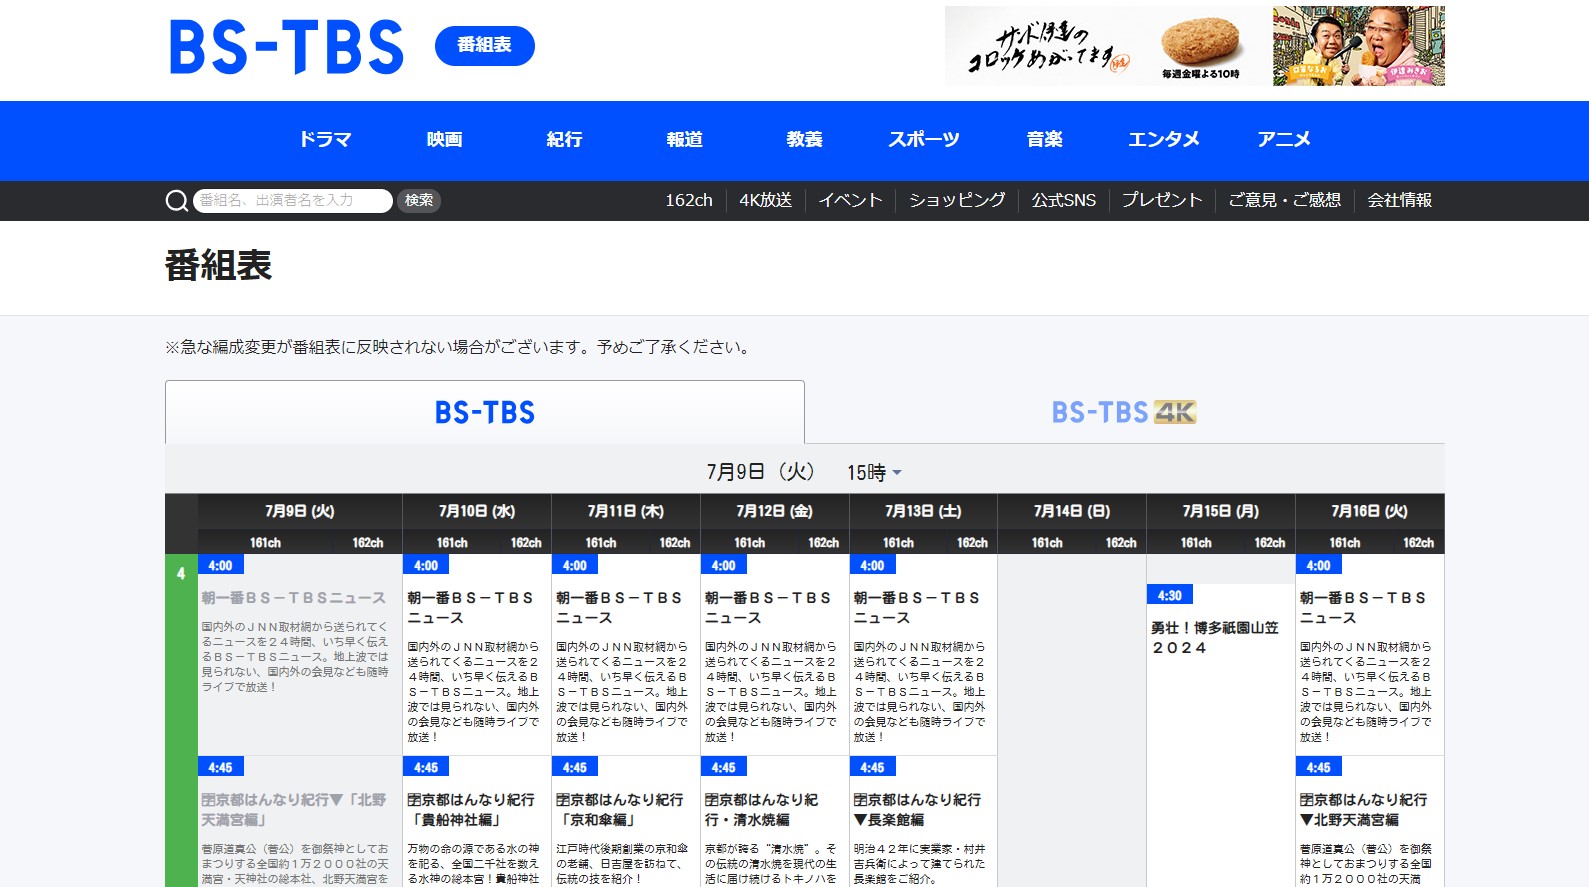
Task: Open the 報道 menu
Action: [684, 140]
